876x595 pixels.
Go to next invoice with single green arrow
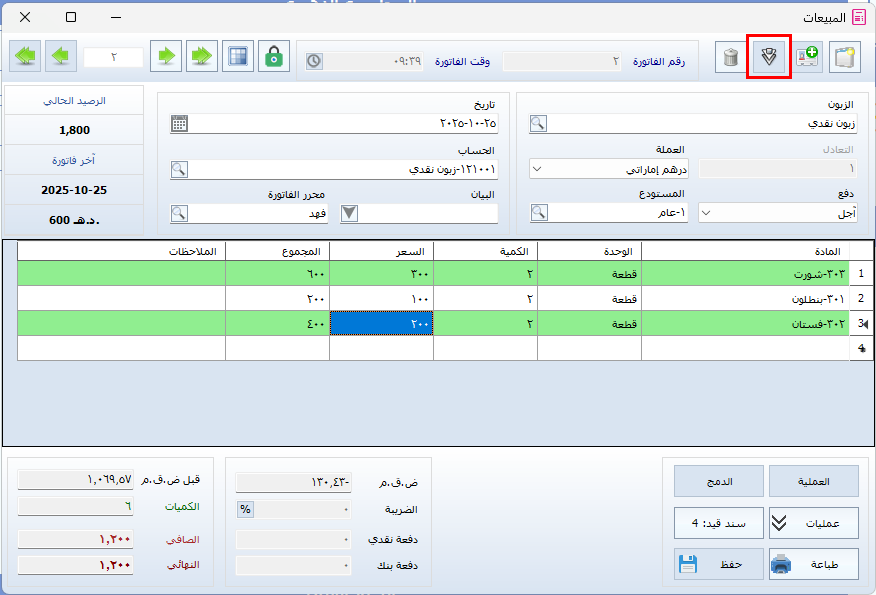click(166, 57)
